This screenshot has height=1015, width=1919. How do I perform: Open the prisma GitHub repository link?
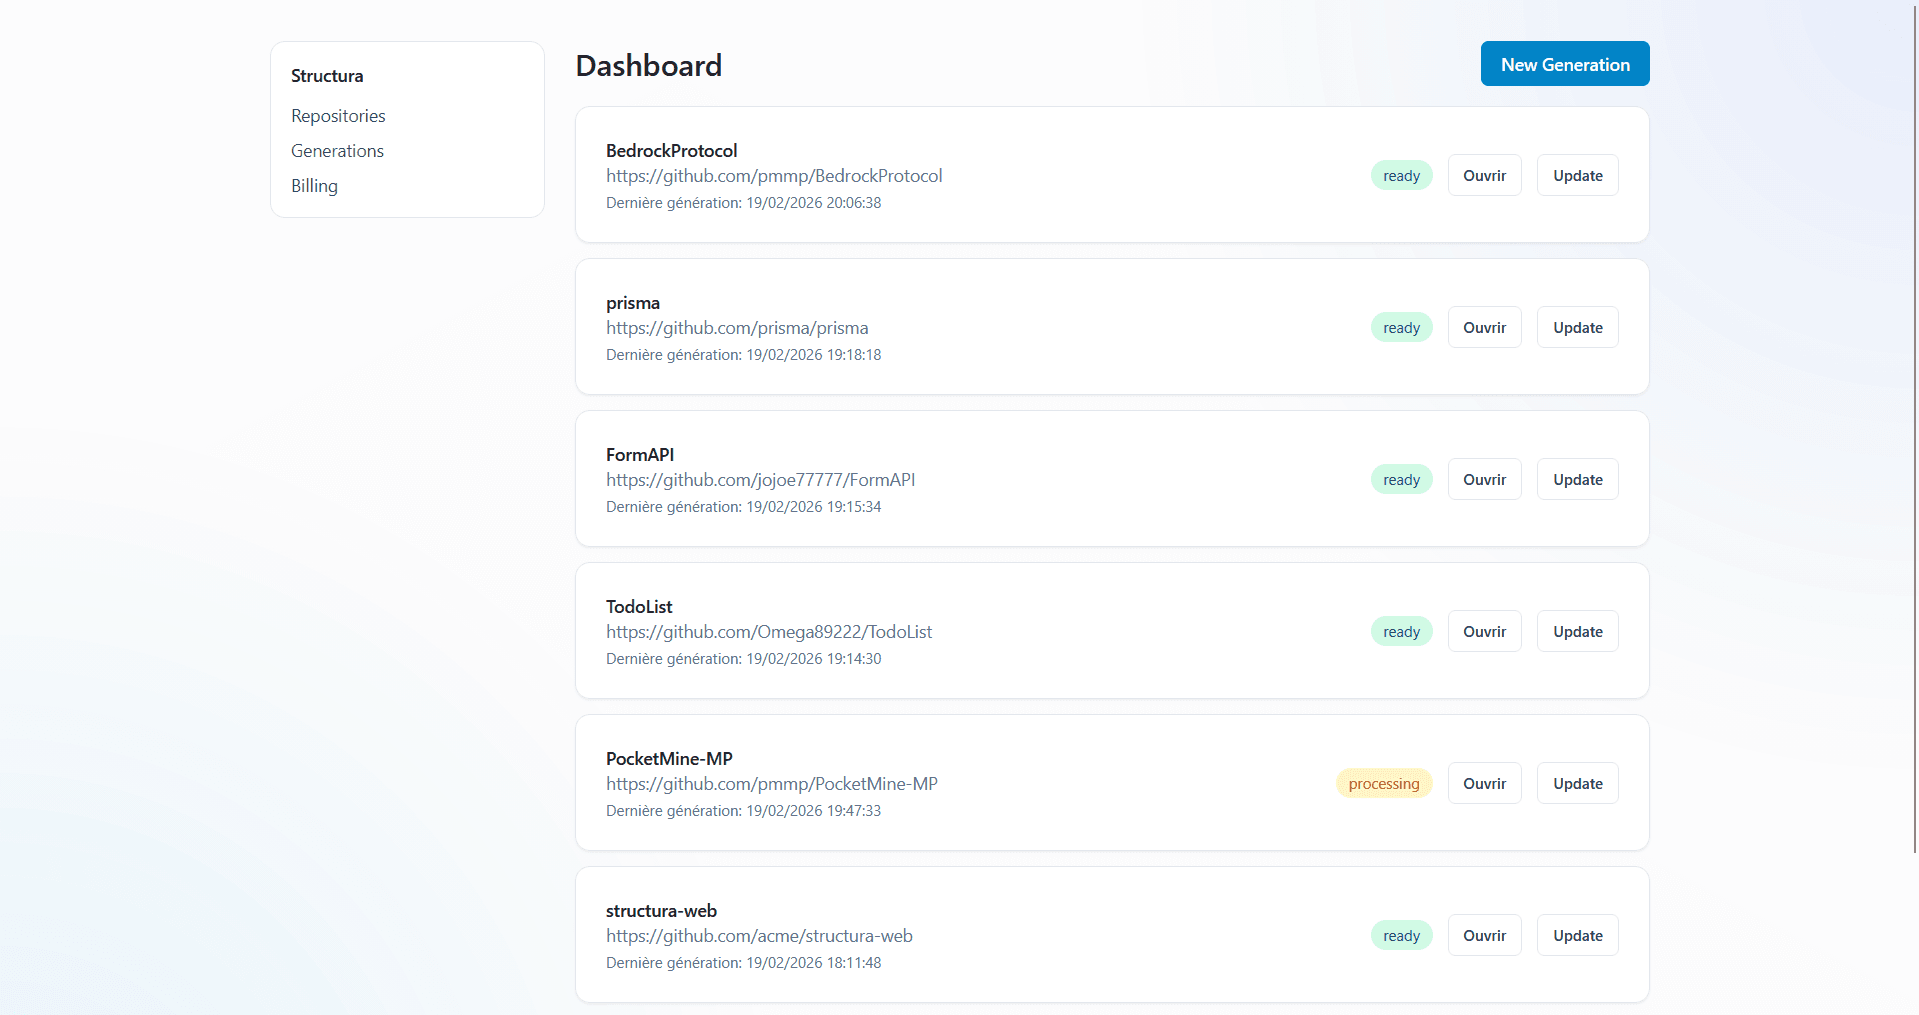pos(737,327)
